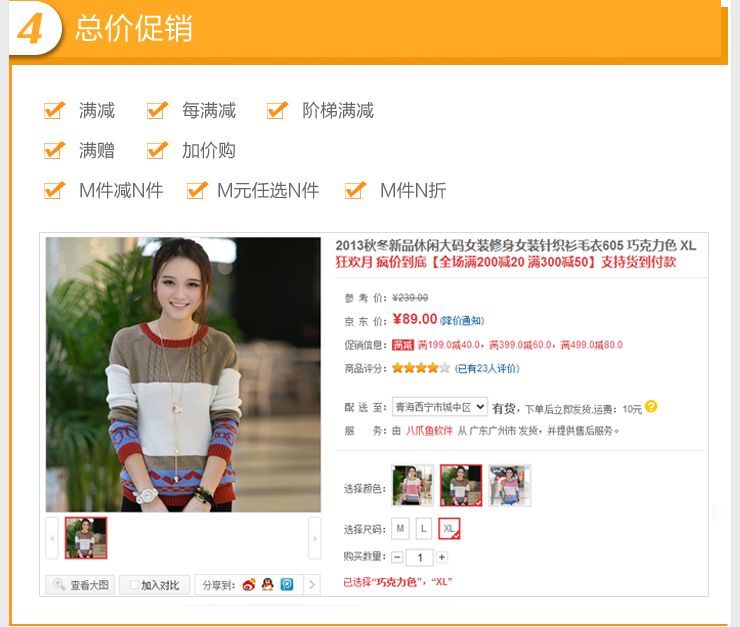This screenshot has height=627, width=740.
Task: Open the 已有23人评价 reviews link
Action: tap(487, 368)
